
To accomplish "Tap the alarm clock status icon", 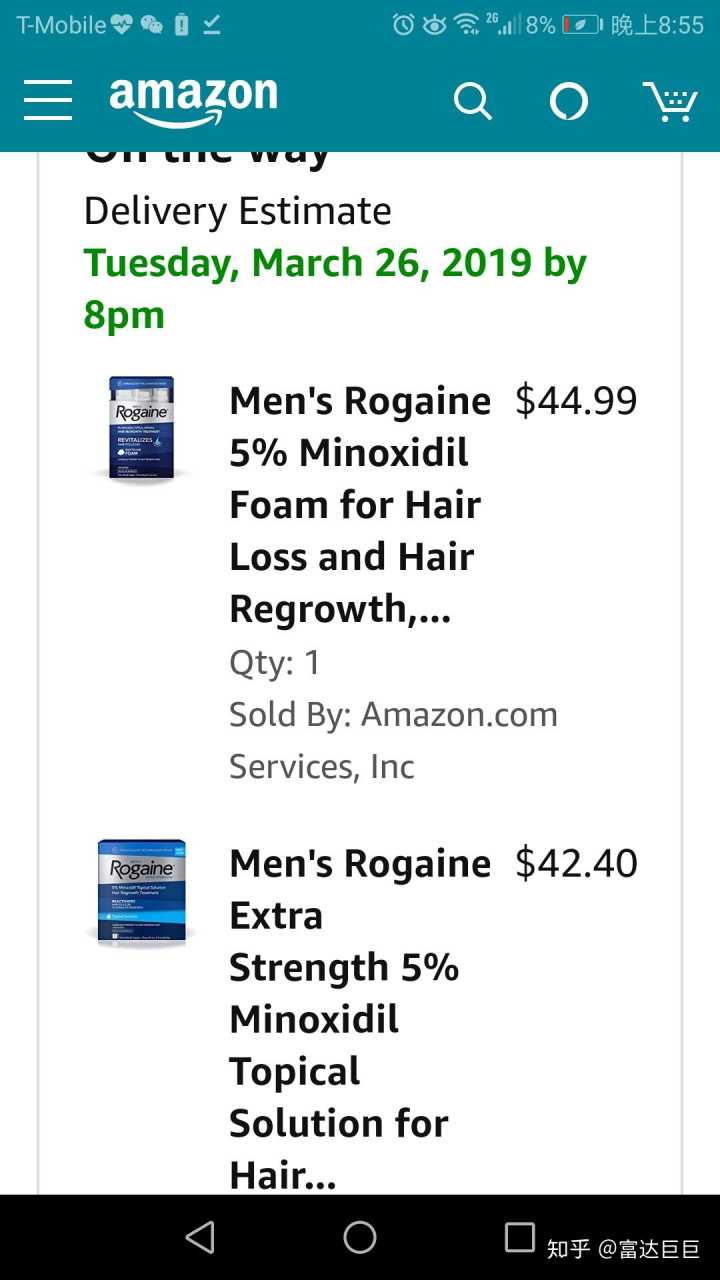I will point(403,25).
